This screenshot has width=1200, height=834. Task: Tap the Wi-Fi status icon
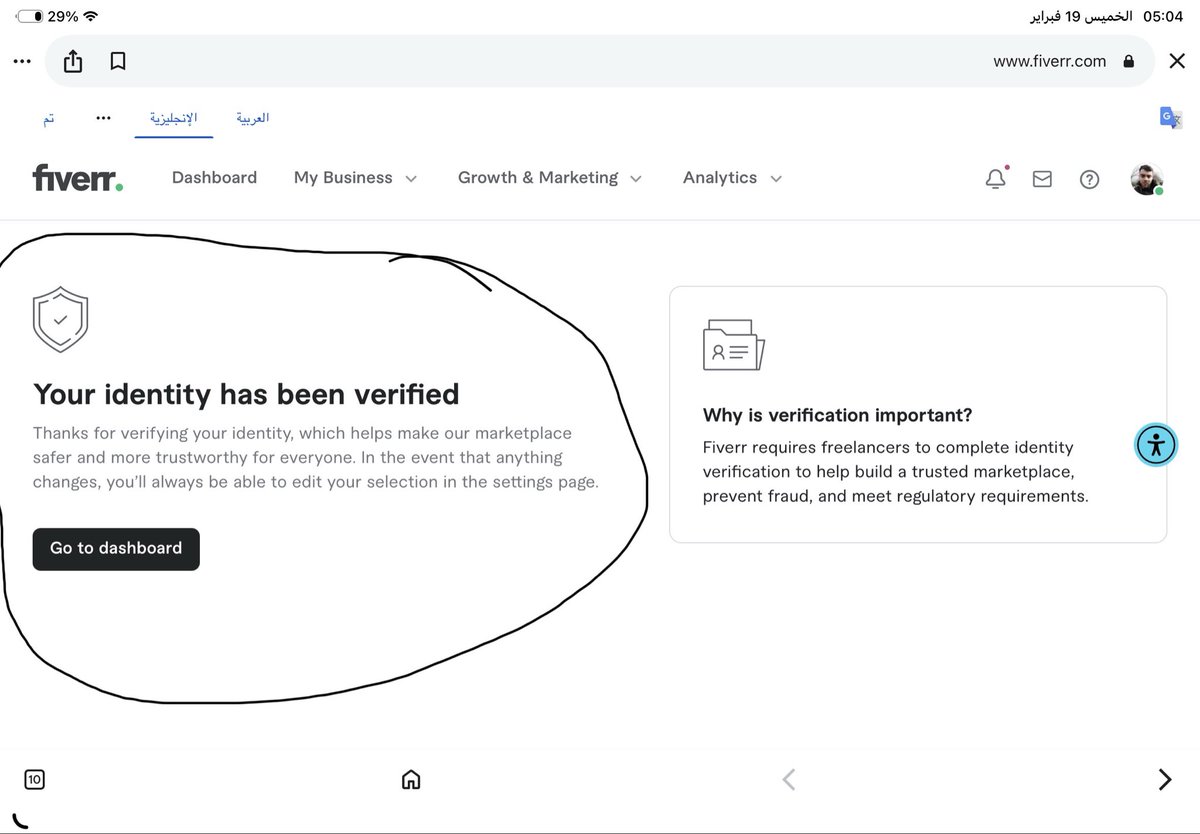point(92,16)
